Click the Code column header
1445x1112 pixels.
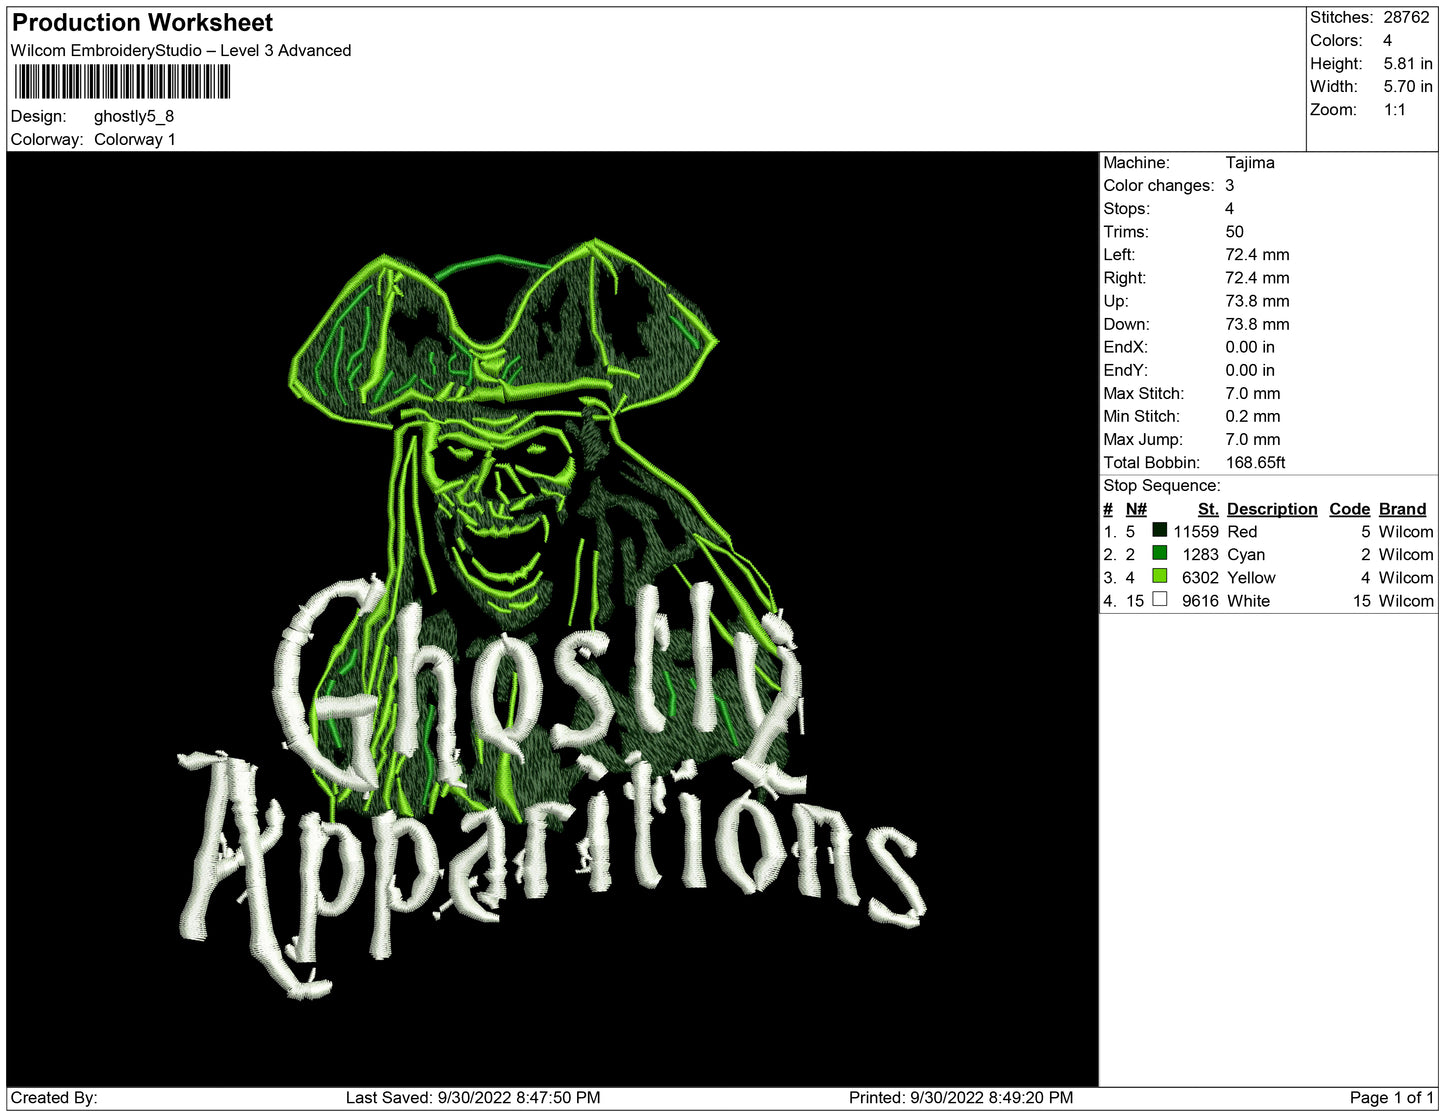pyautogui.click(x=1349, y=509)
